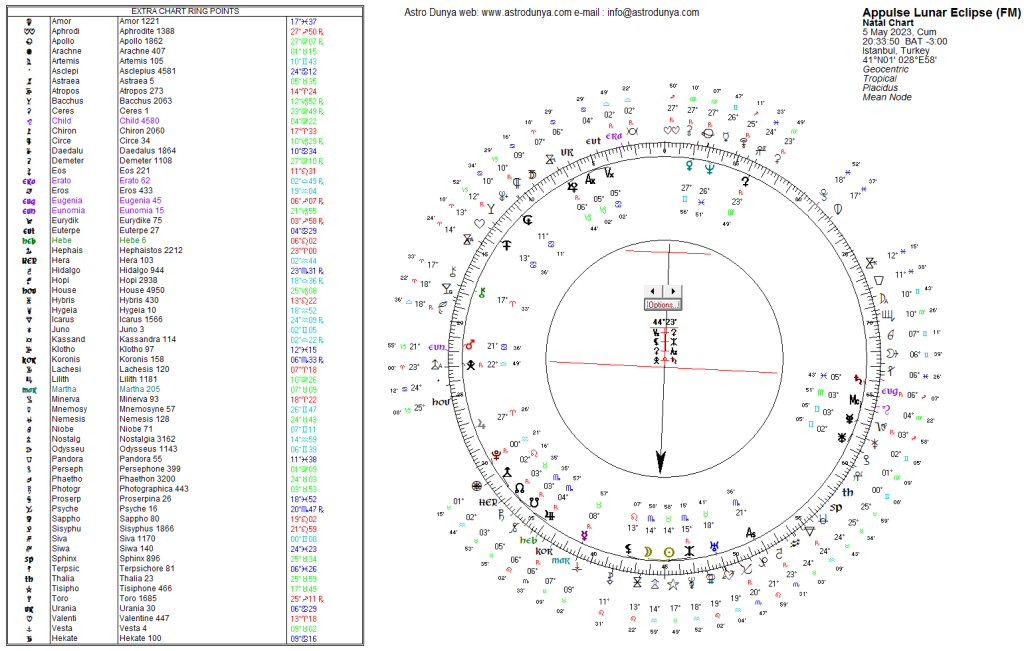Click the left arrow button in chart center
The width and height of the screenshot is (1024, 651).
coord(653,292)
